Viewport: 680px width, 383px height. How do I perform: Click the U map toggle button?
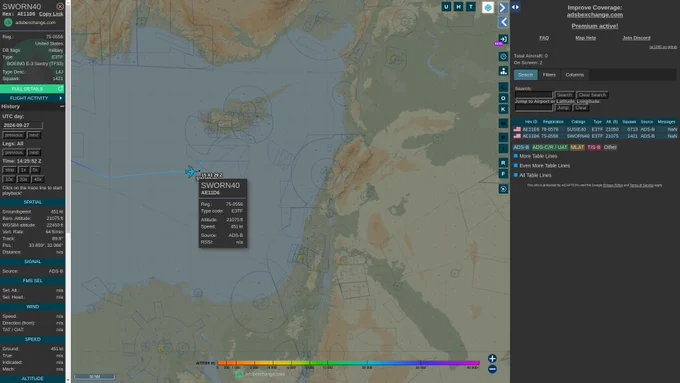[x=446, y=7]
